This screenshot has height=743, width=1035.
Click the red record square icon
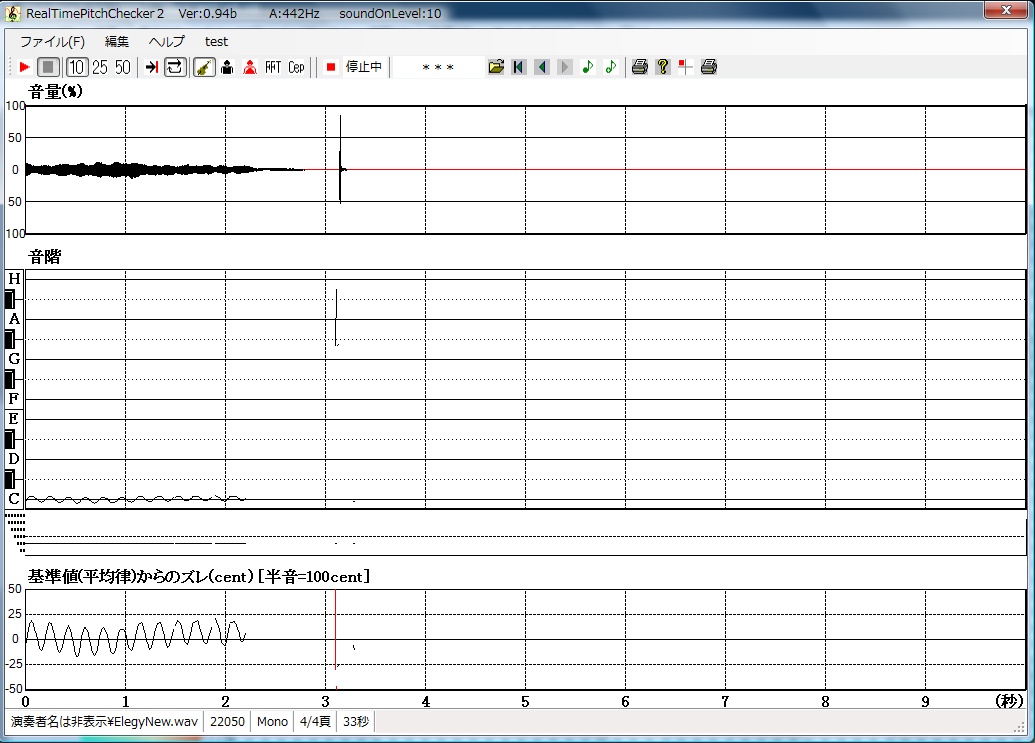pos(331,67)
